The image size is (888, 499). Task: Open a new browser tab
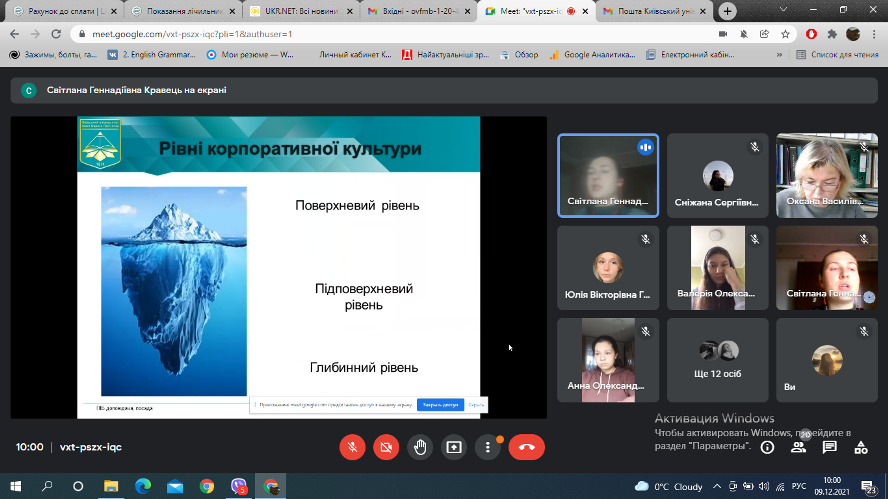click(727, 11)
